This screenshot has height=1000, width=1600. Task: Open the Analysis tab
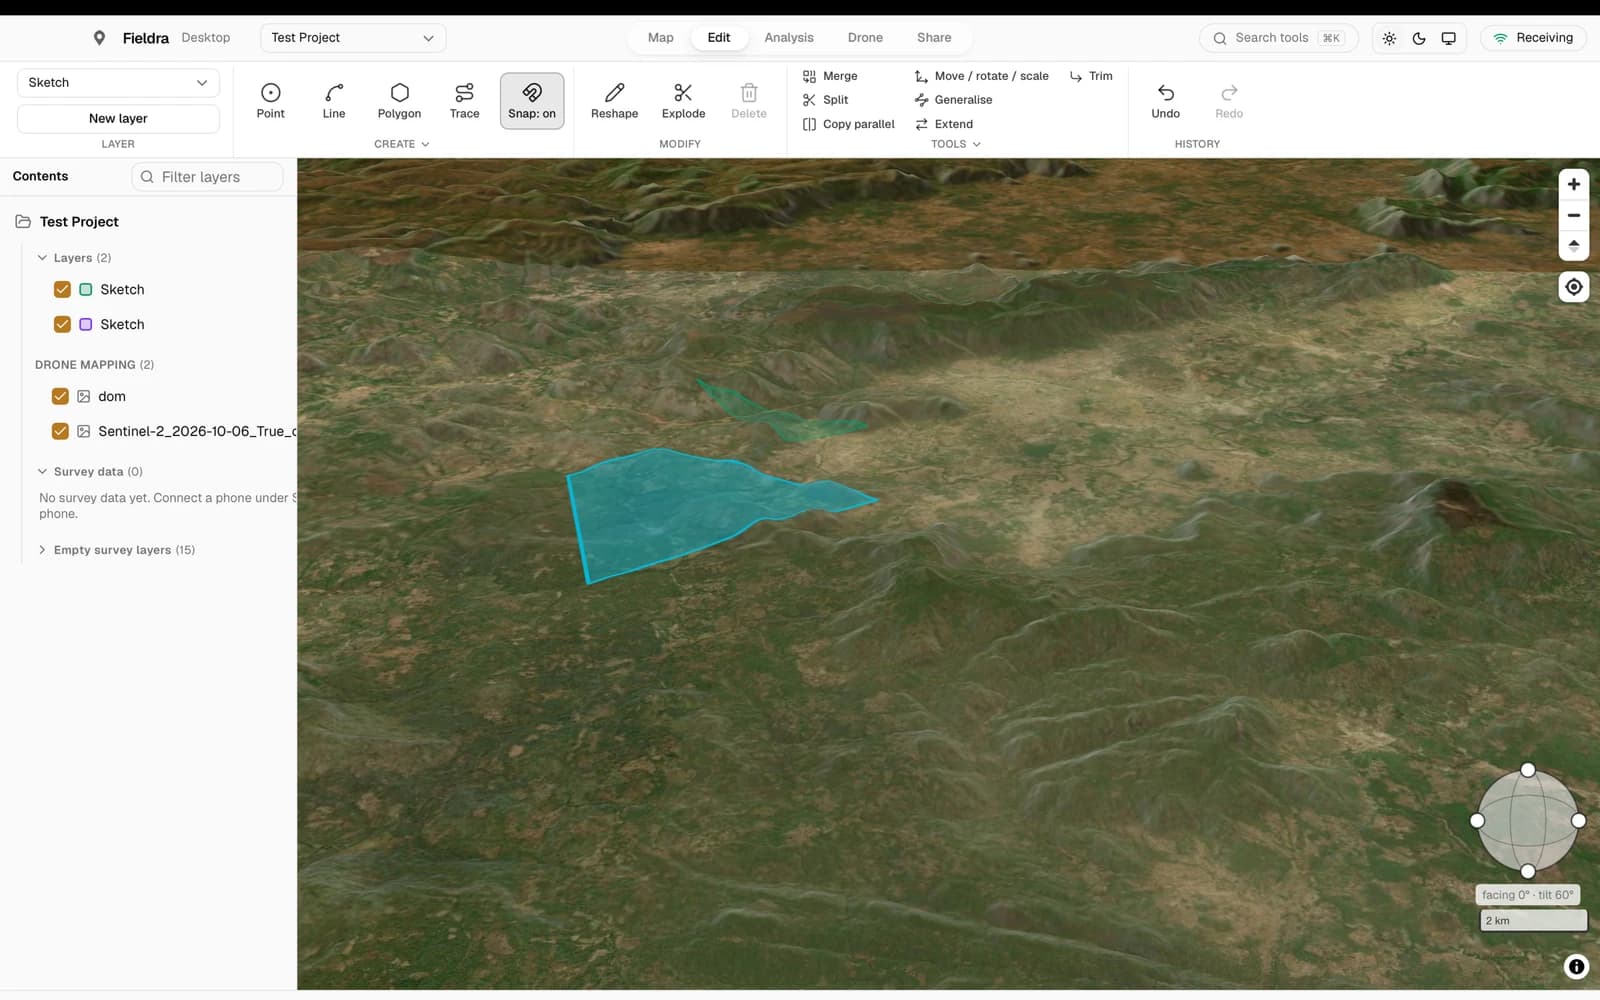pyautogui.click(x=789, y=38)
